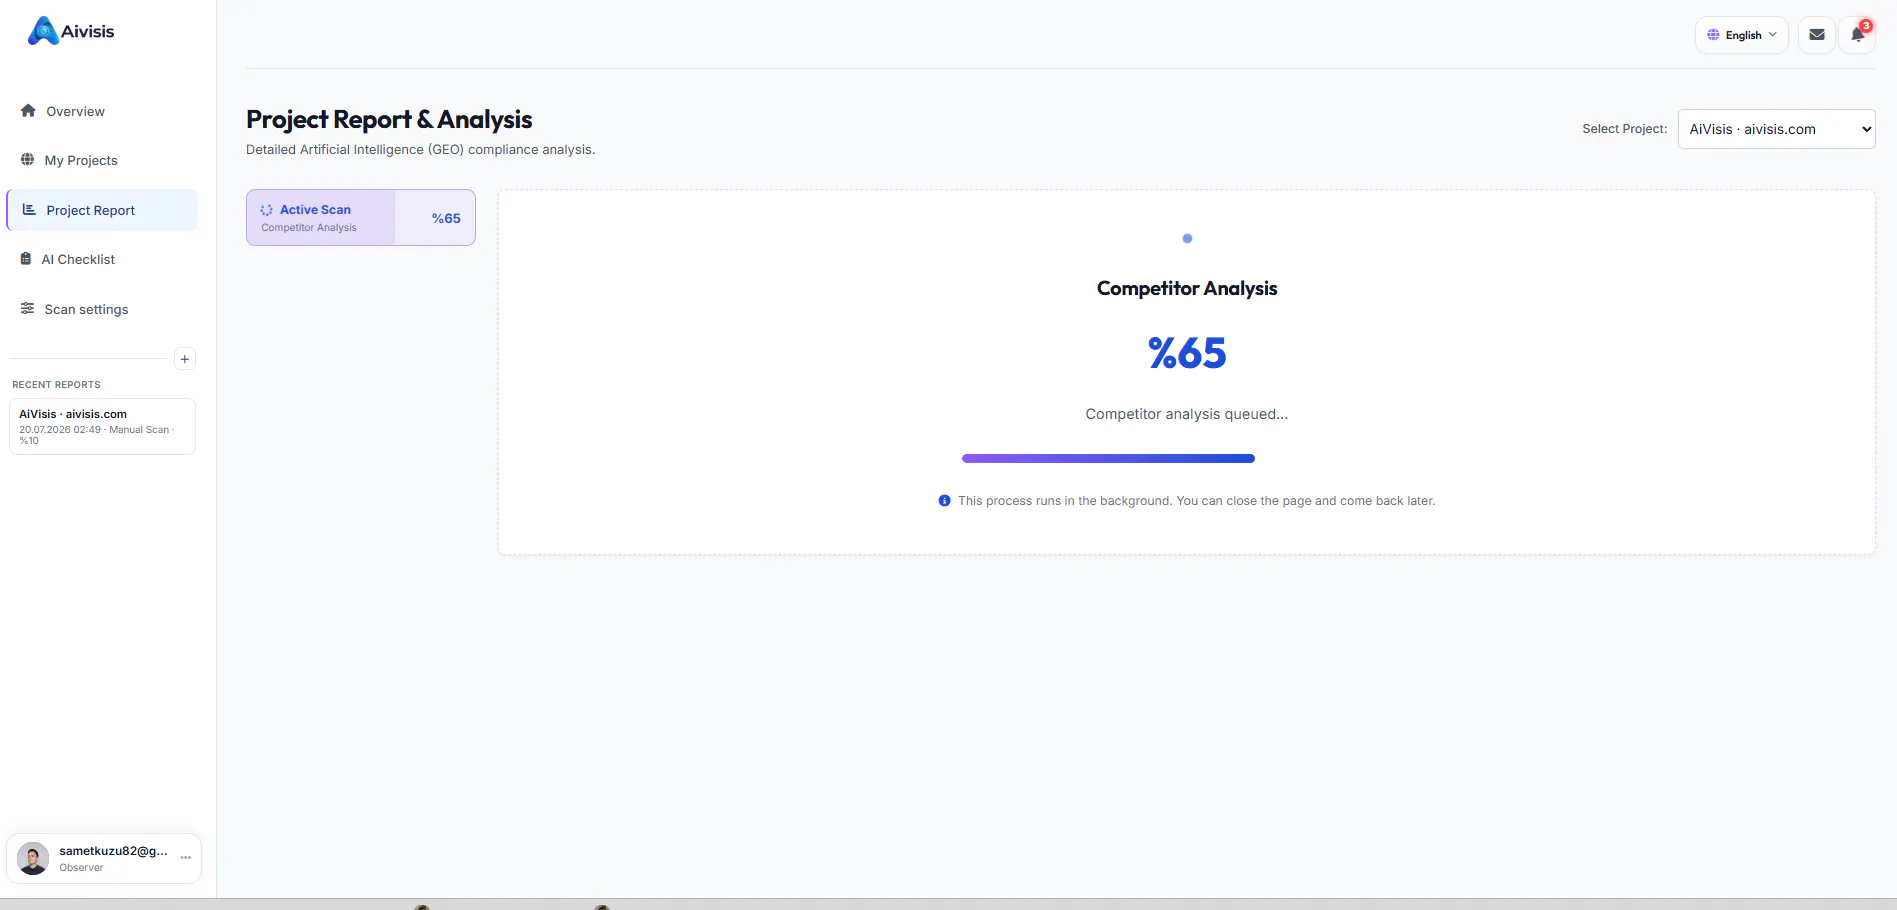Open the user options ellipsis menu
Viewport: 1897px width, 910px height.
(186, 858)
